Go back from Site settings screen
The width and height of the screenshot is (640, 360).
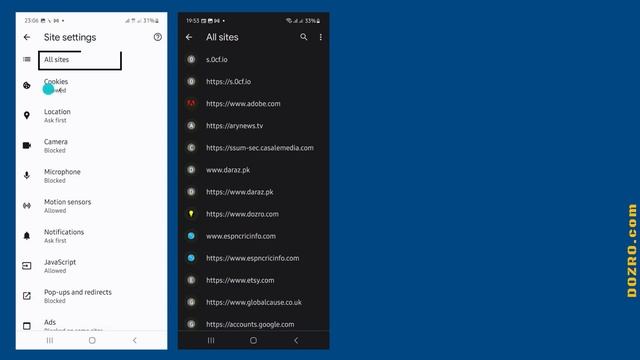[27, 37]
